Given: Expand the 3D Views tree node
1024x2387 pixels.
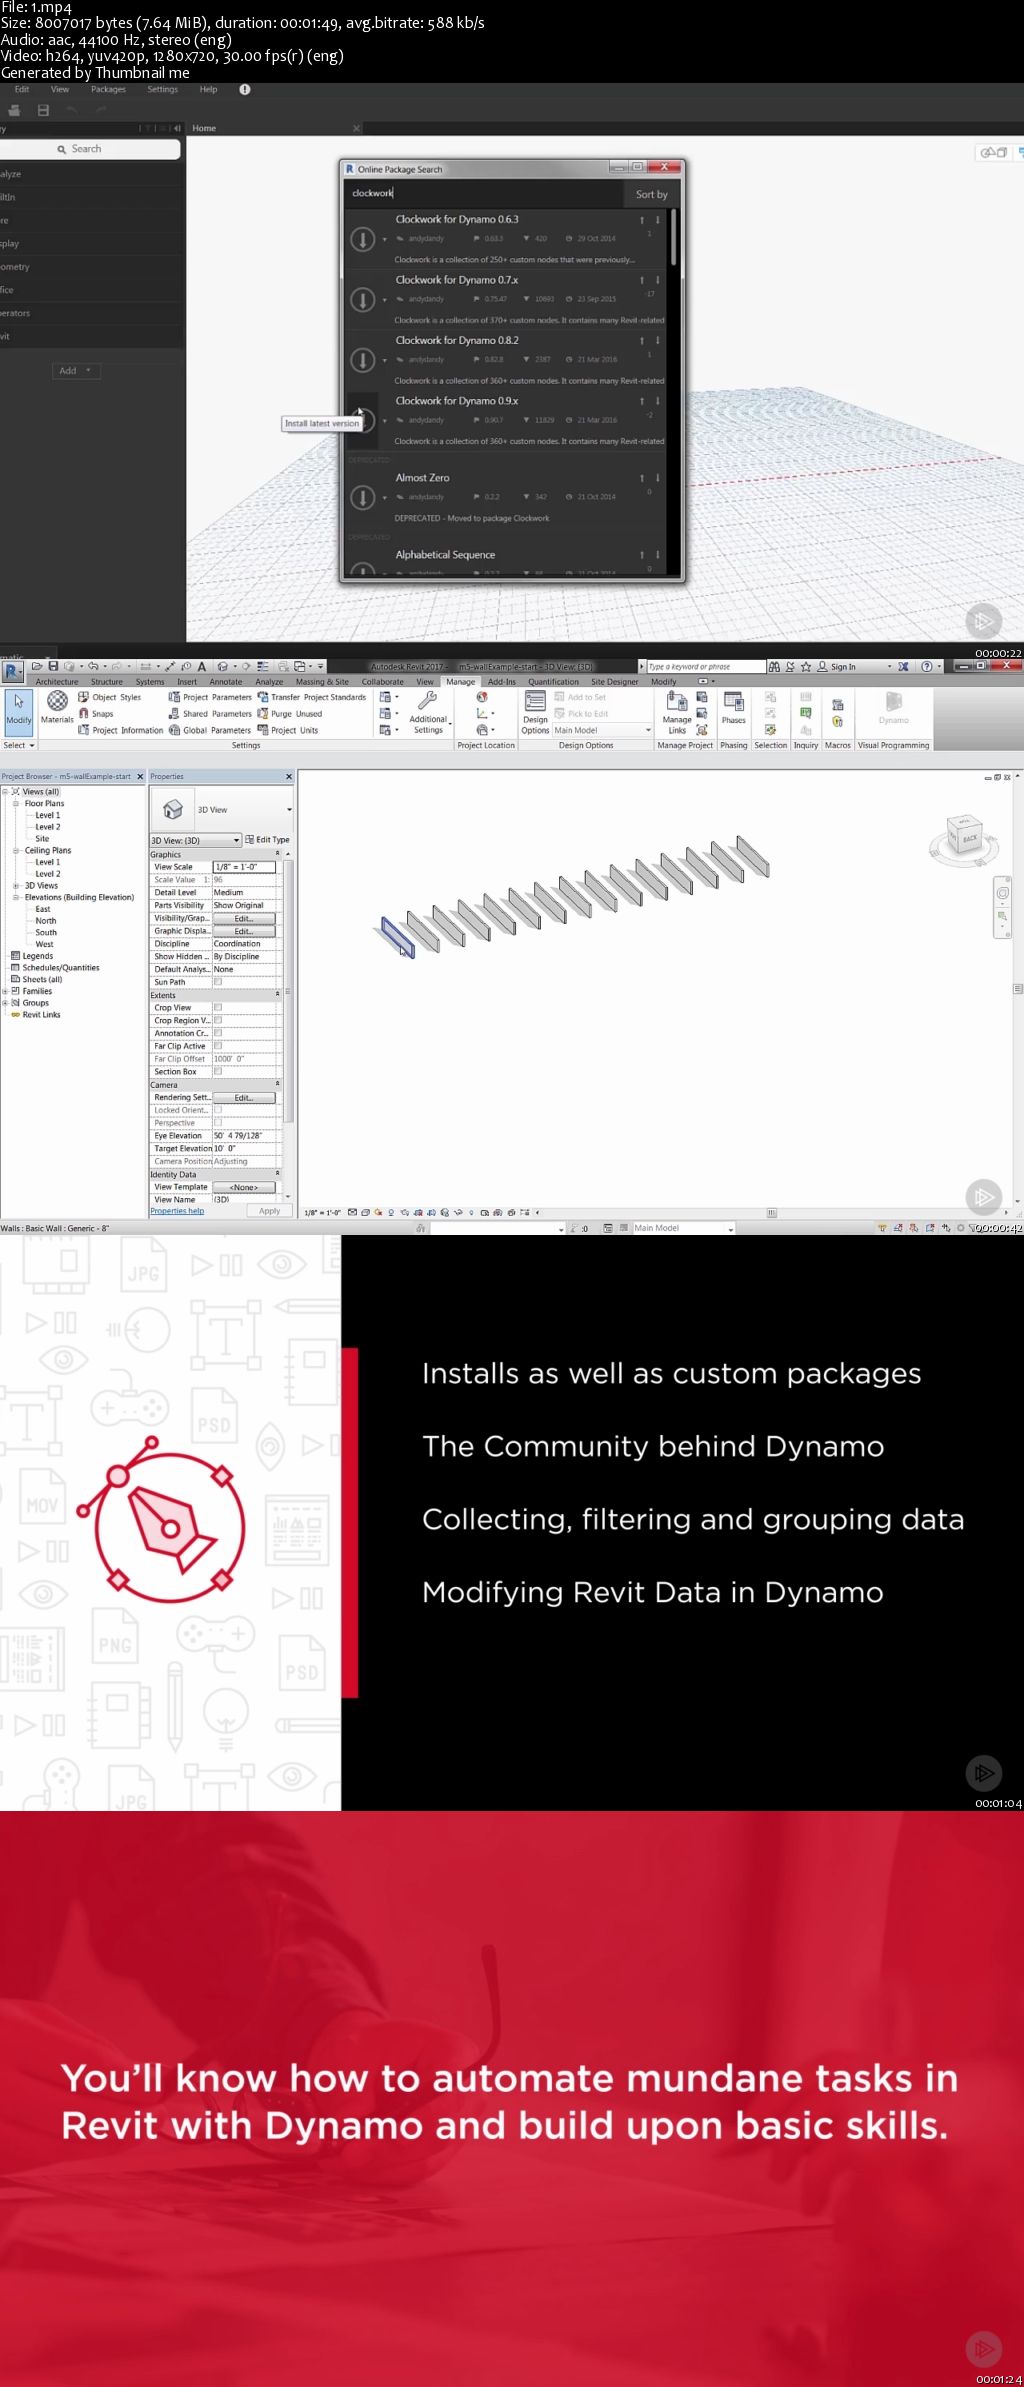Looking at the screenshot, I should [16, 886].
